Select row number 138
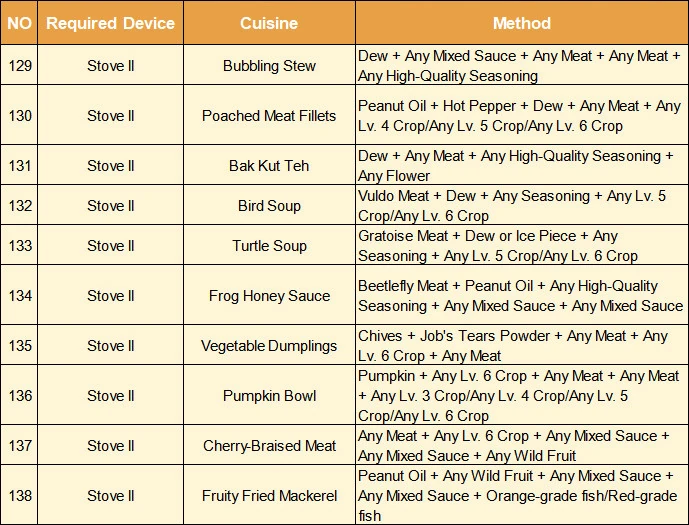Screen dimensions: 689x525 pyautogui.click(x=19, y=496)
